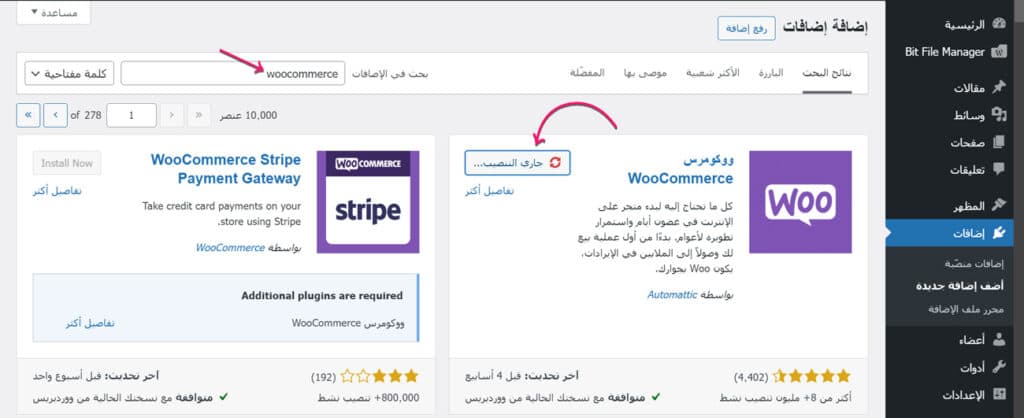The image size is (1024, 418).
Task: Click the spinning installing icon on WooCommerce button
Action: point(555,163)
